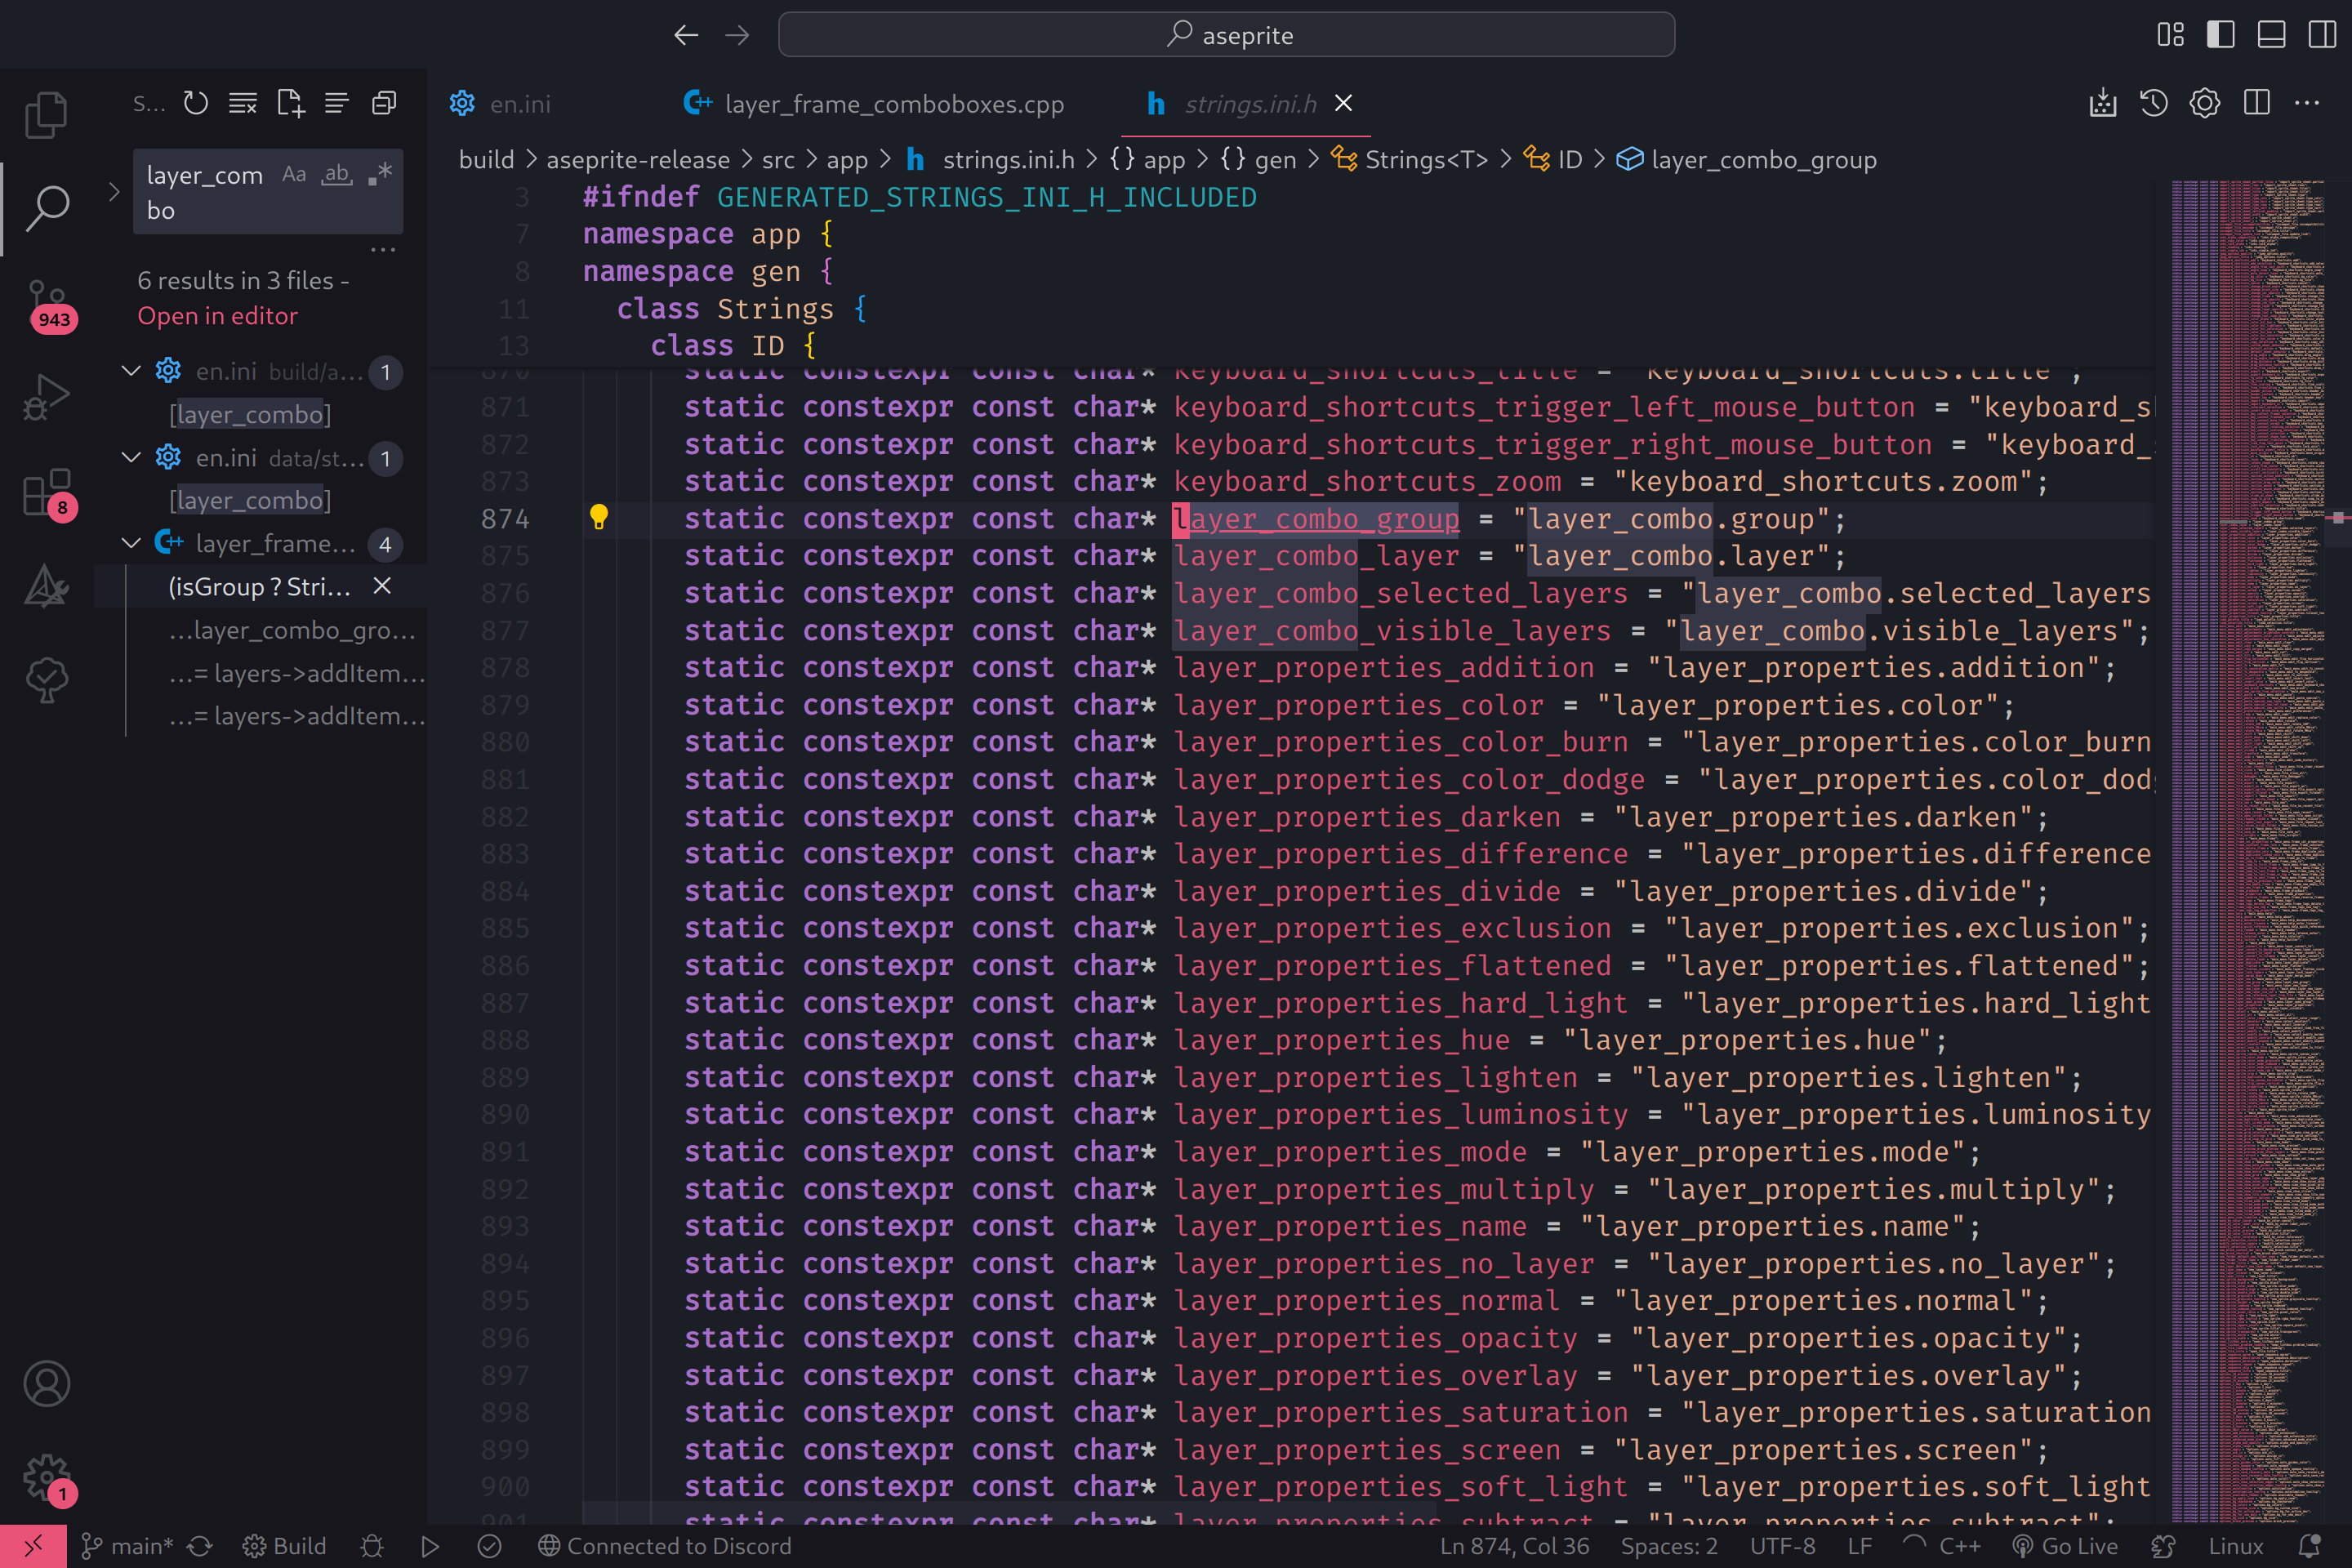Toggle search details ellipsis

pyautogui.click(x=383, y=249)
